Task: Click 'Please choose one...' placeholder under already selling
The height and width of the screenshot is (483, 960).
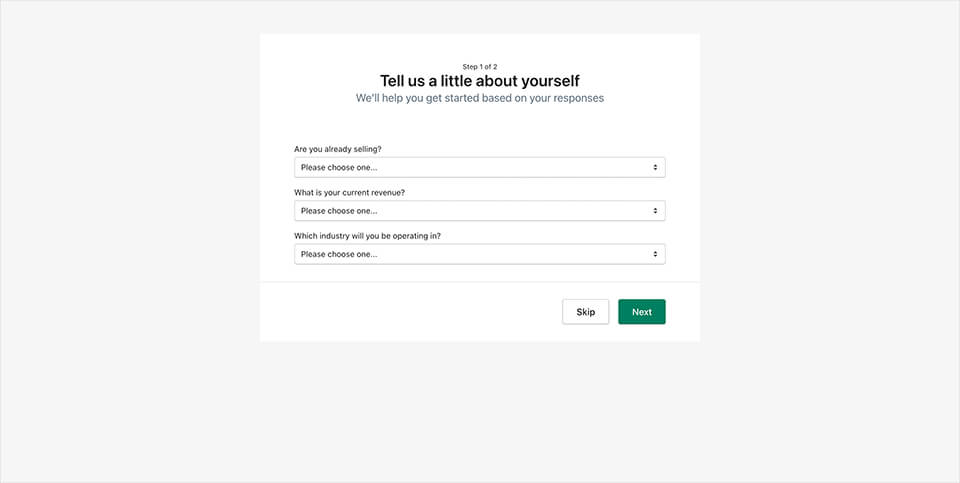Action: (x=339, y=167)
